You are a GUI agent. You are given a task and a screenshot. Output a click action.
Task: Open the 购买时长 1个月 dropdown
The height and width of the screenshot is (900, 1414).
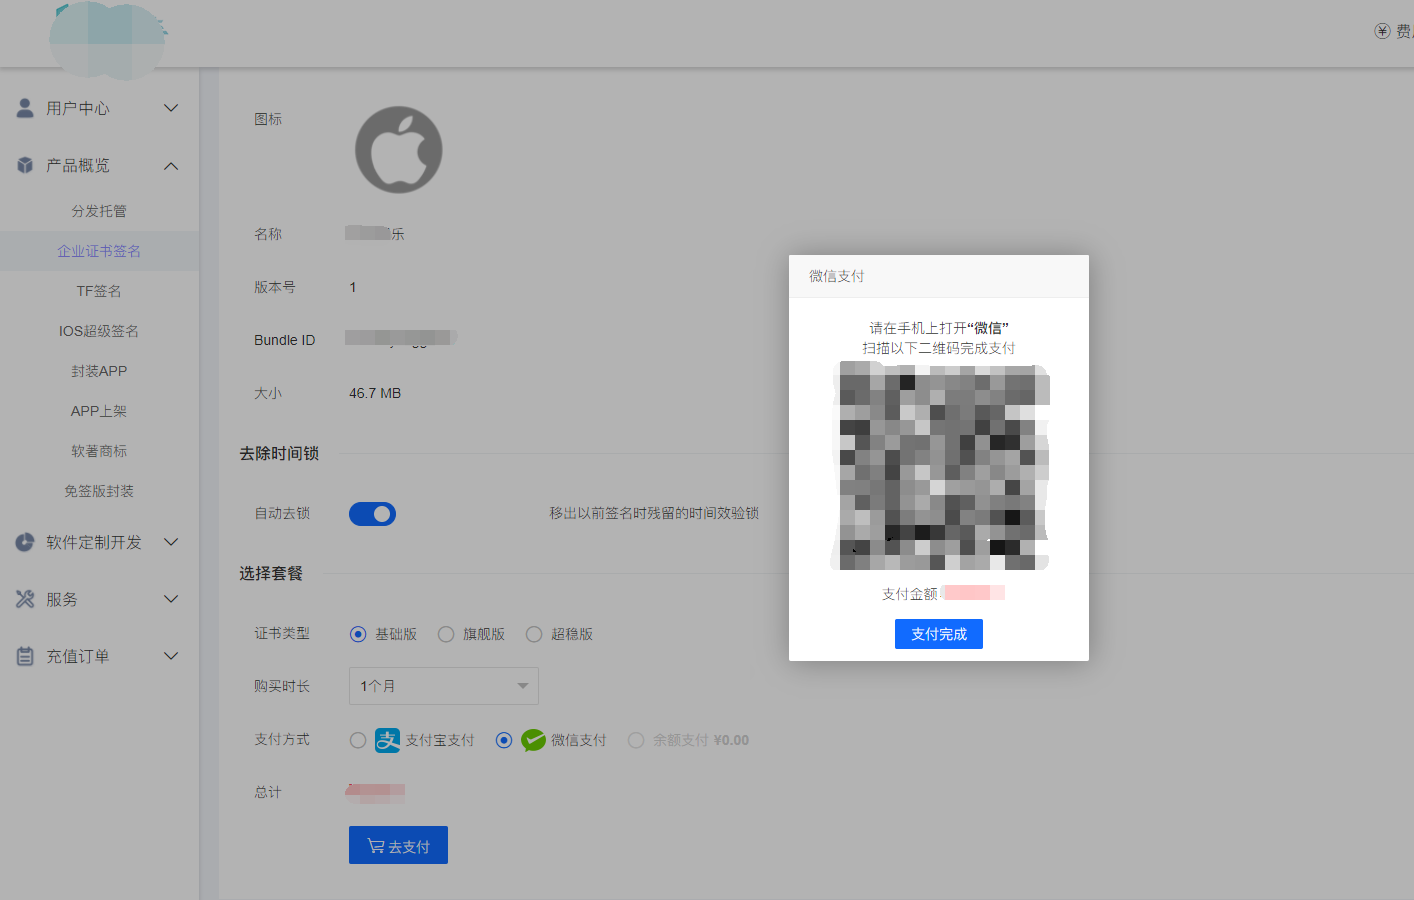point(444,686)
